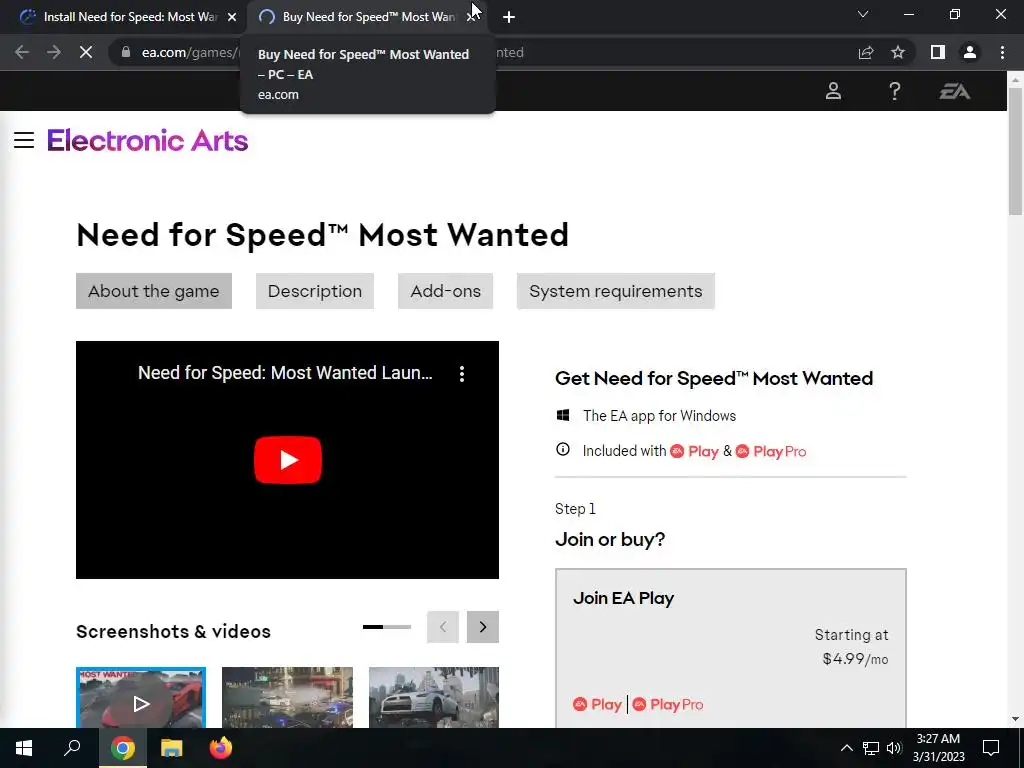Open Windows taskbar search

72,748
